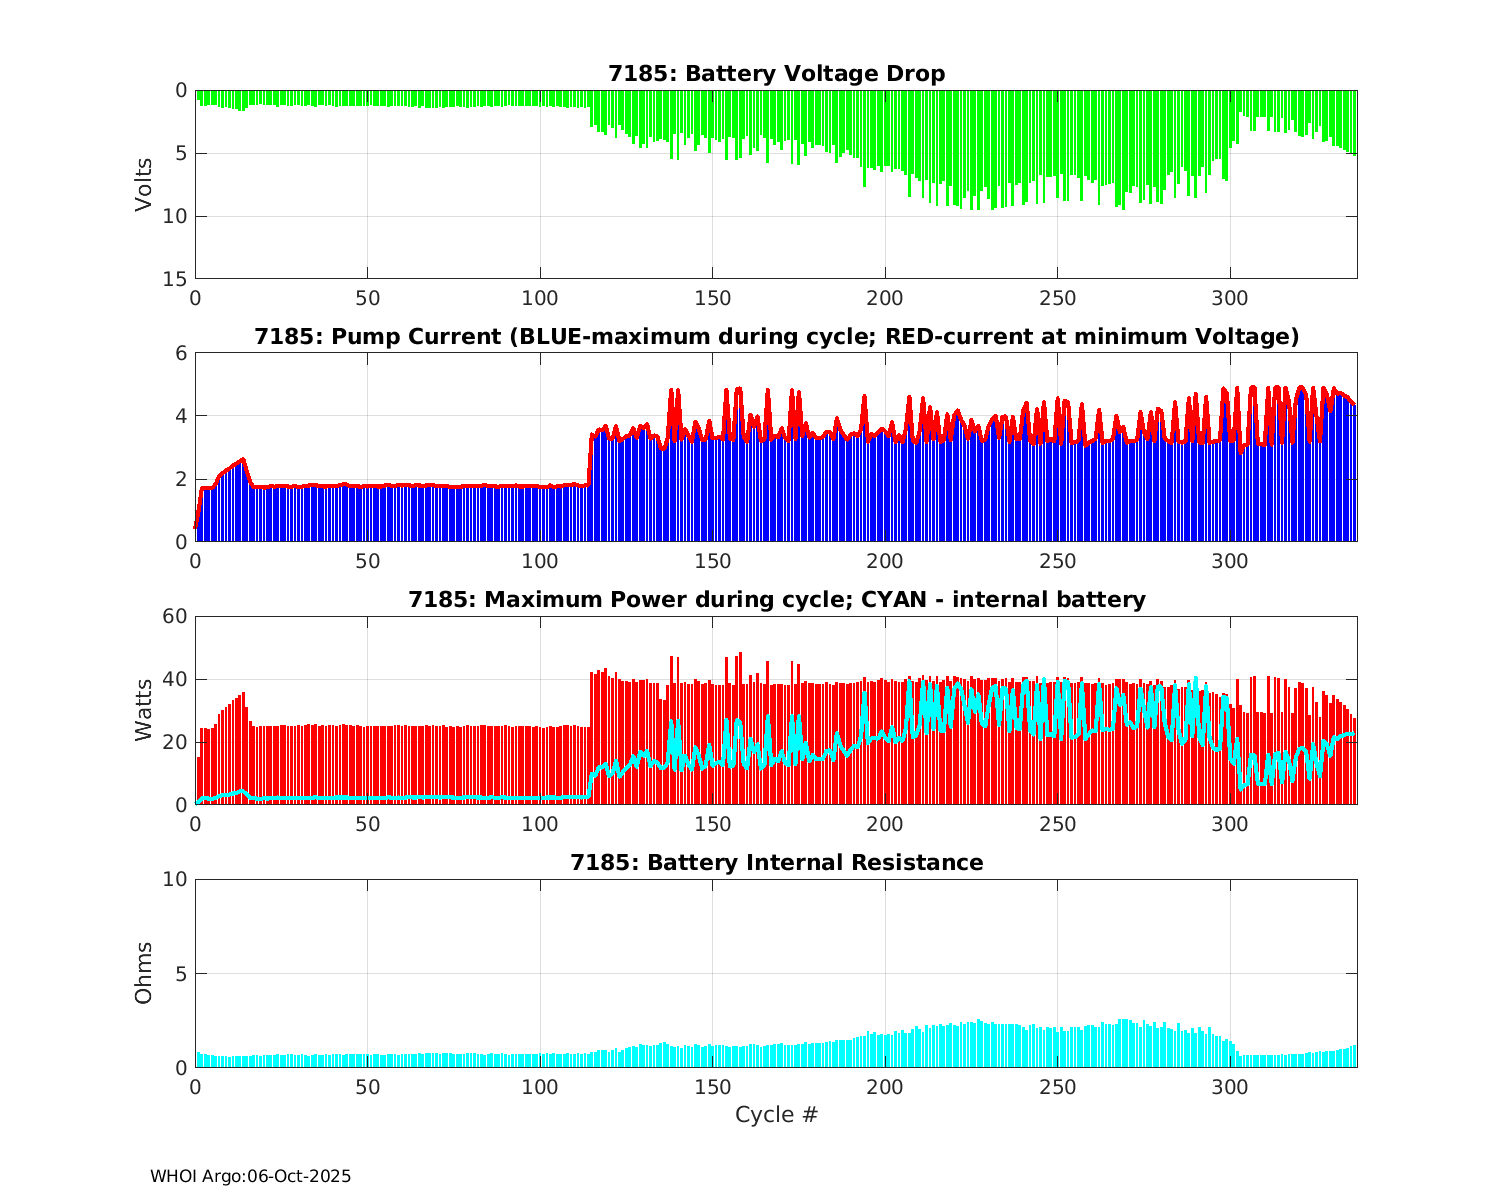This screenshot has width=1500, height=1200.
Task: Click the 5 tick on Ohms axis
Action: tap(181, 974)
